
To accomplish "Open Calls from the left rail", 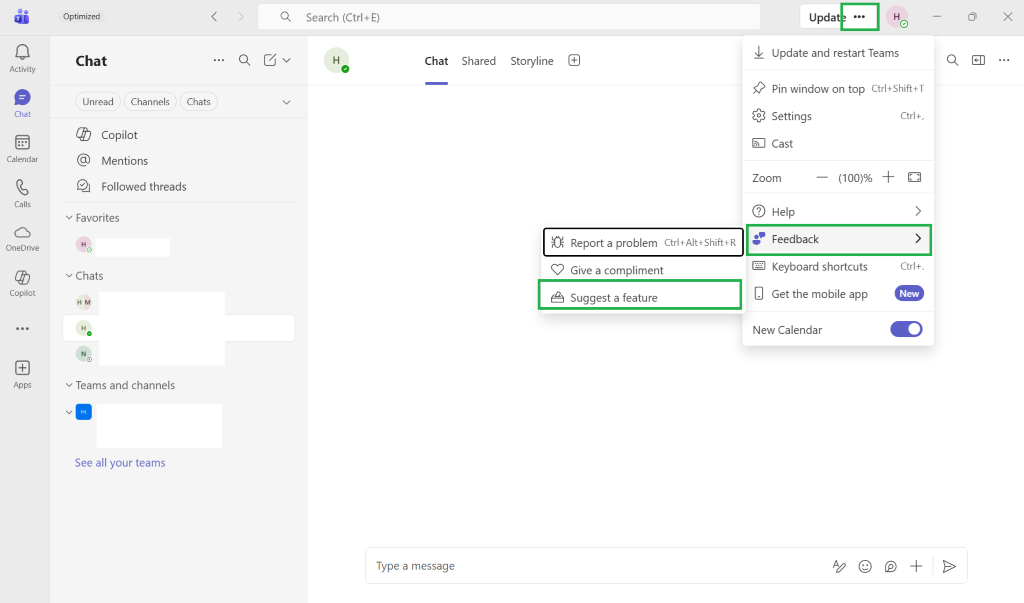I will coord(22,193).
